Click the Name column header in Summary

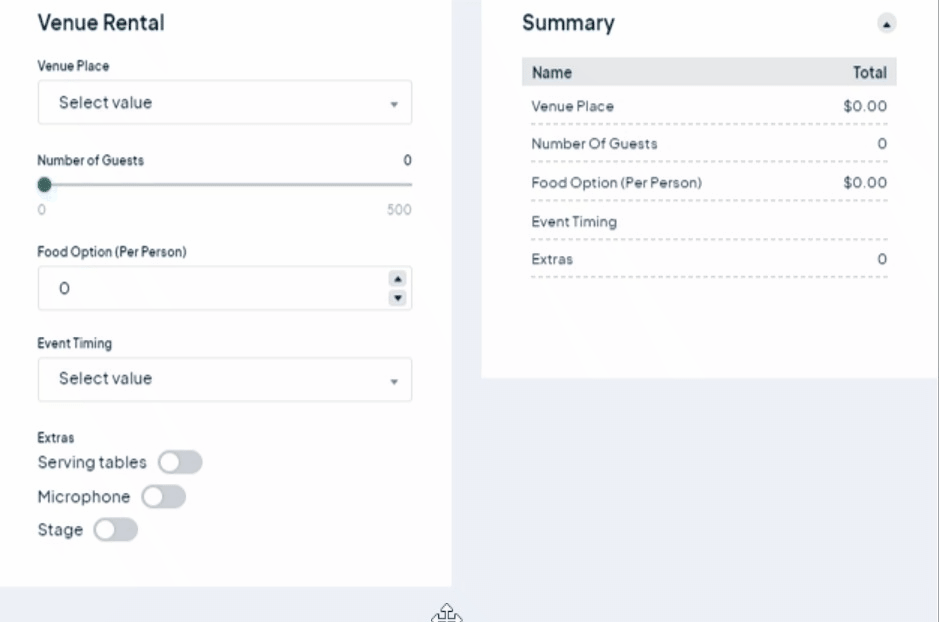coord(552,72)
